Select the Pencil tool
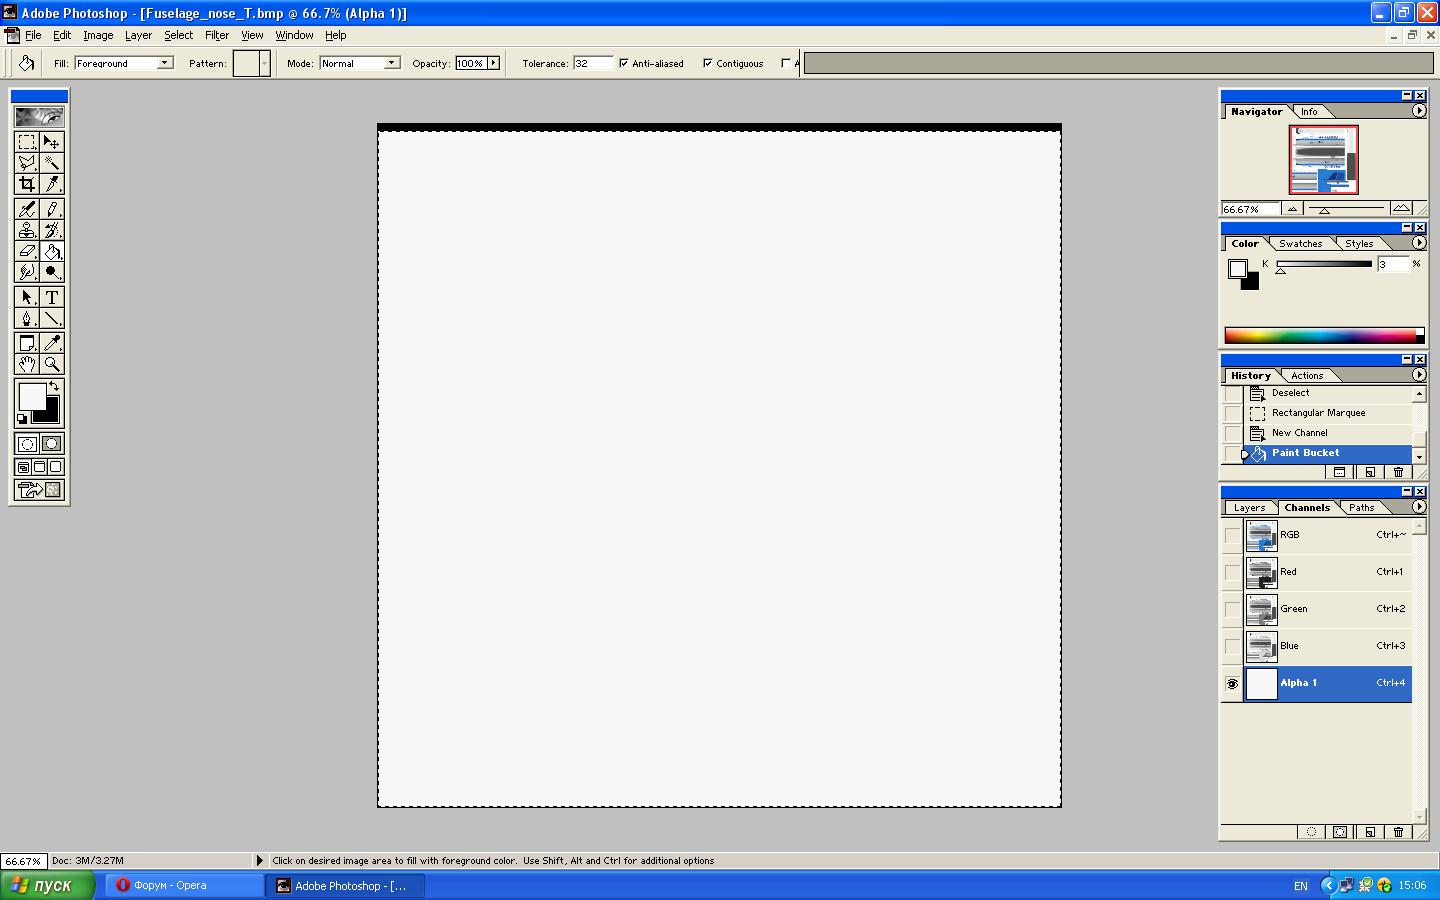Viewport: 1440px width, 900px height. coord(52,209)
